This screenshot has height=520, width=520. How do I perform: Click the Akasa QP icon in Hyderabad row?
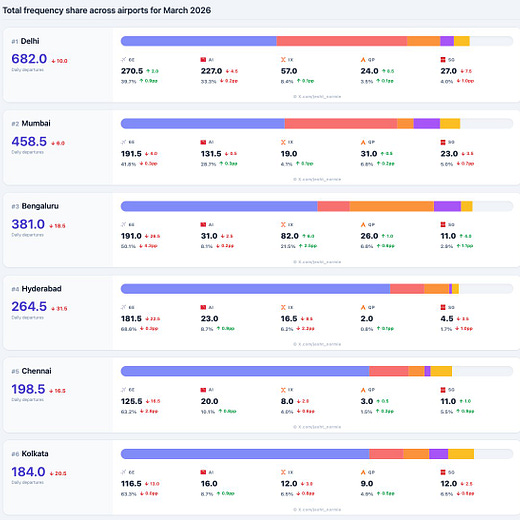pyautogui.click(x=363, y=307)
